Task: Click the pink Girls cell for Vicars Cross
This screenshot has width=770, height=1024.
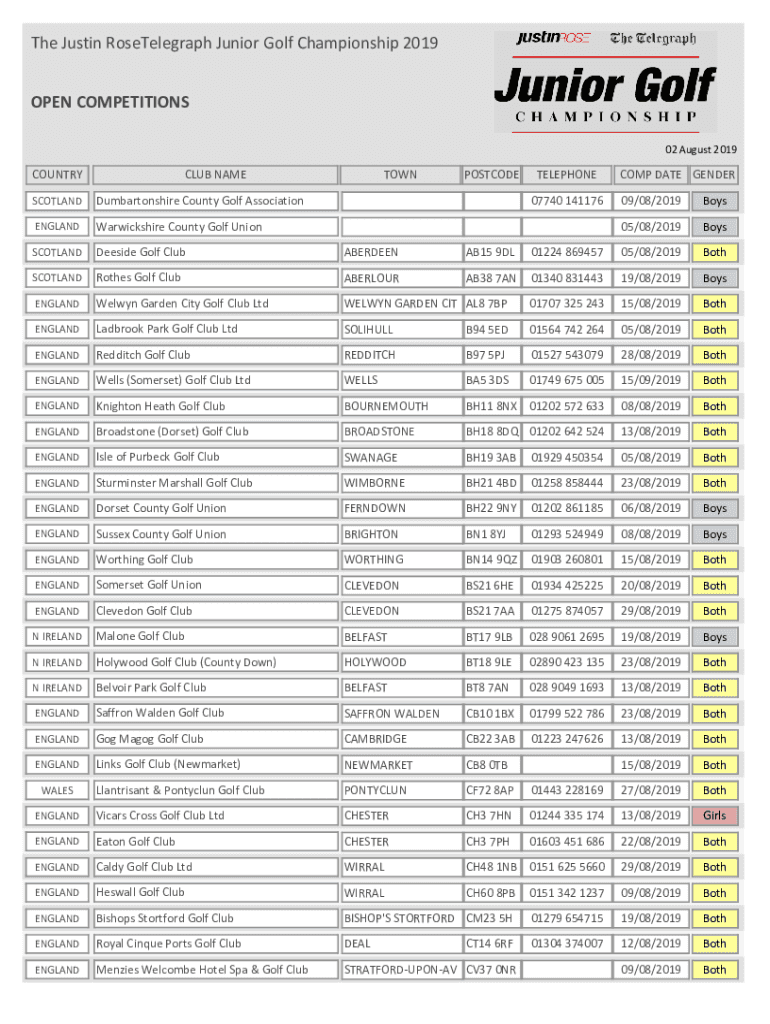Action: 714,816
